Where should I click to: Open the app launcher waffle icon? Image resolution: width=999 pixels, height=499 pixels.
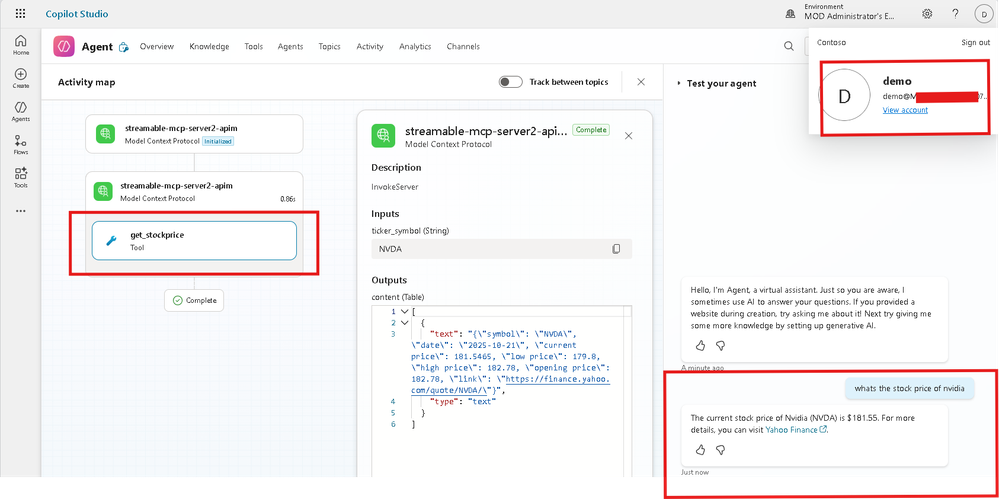coord(20,13)
